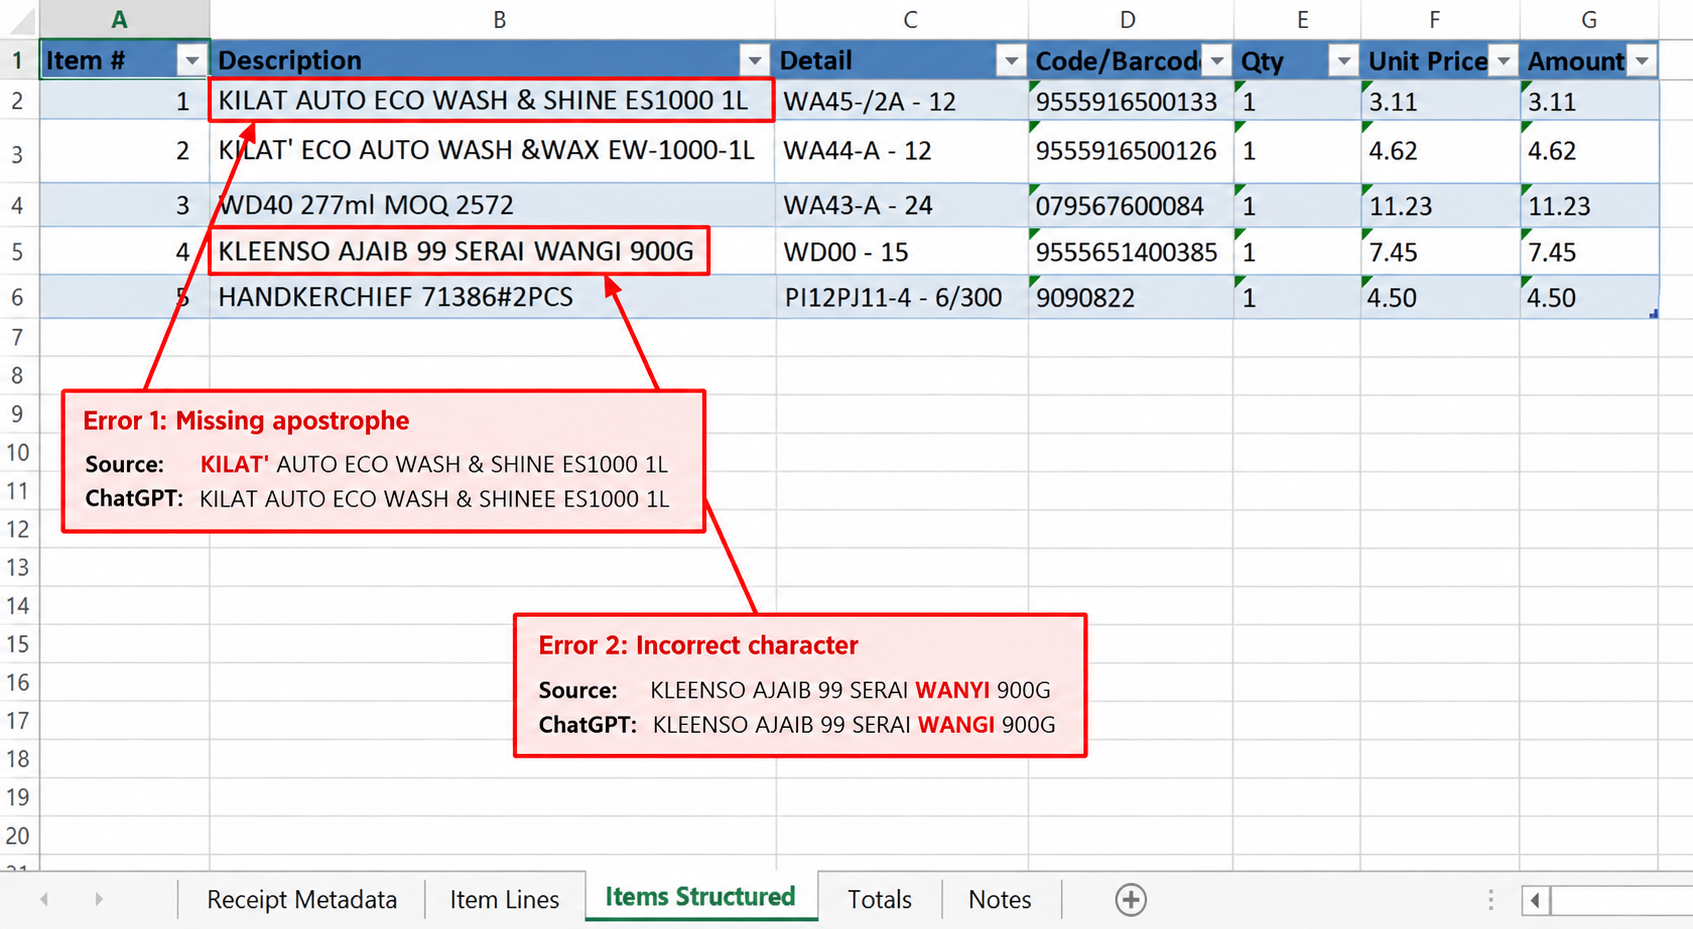Select Detail cell WD00 - 15
Image resolution: width=1693 pixels, height=929 pixels.
tap(902, 251)
